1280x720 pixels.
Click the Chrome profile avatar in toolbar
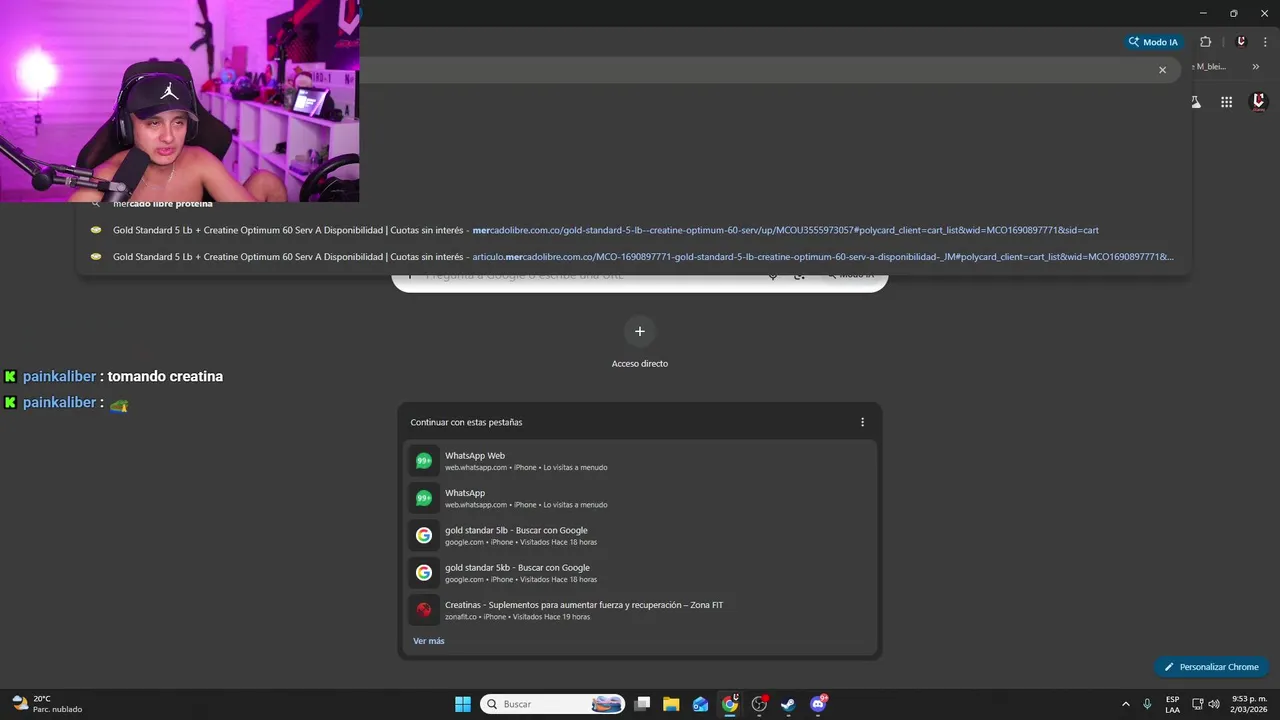(x=1241, y=42)
